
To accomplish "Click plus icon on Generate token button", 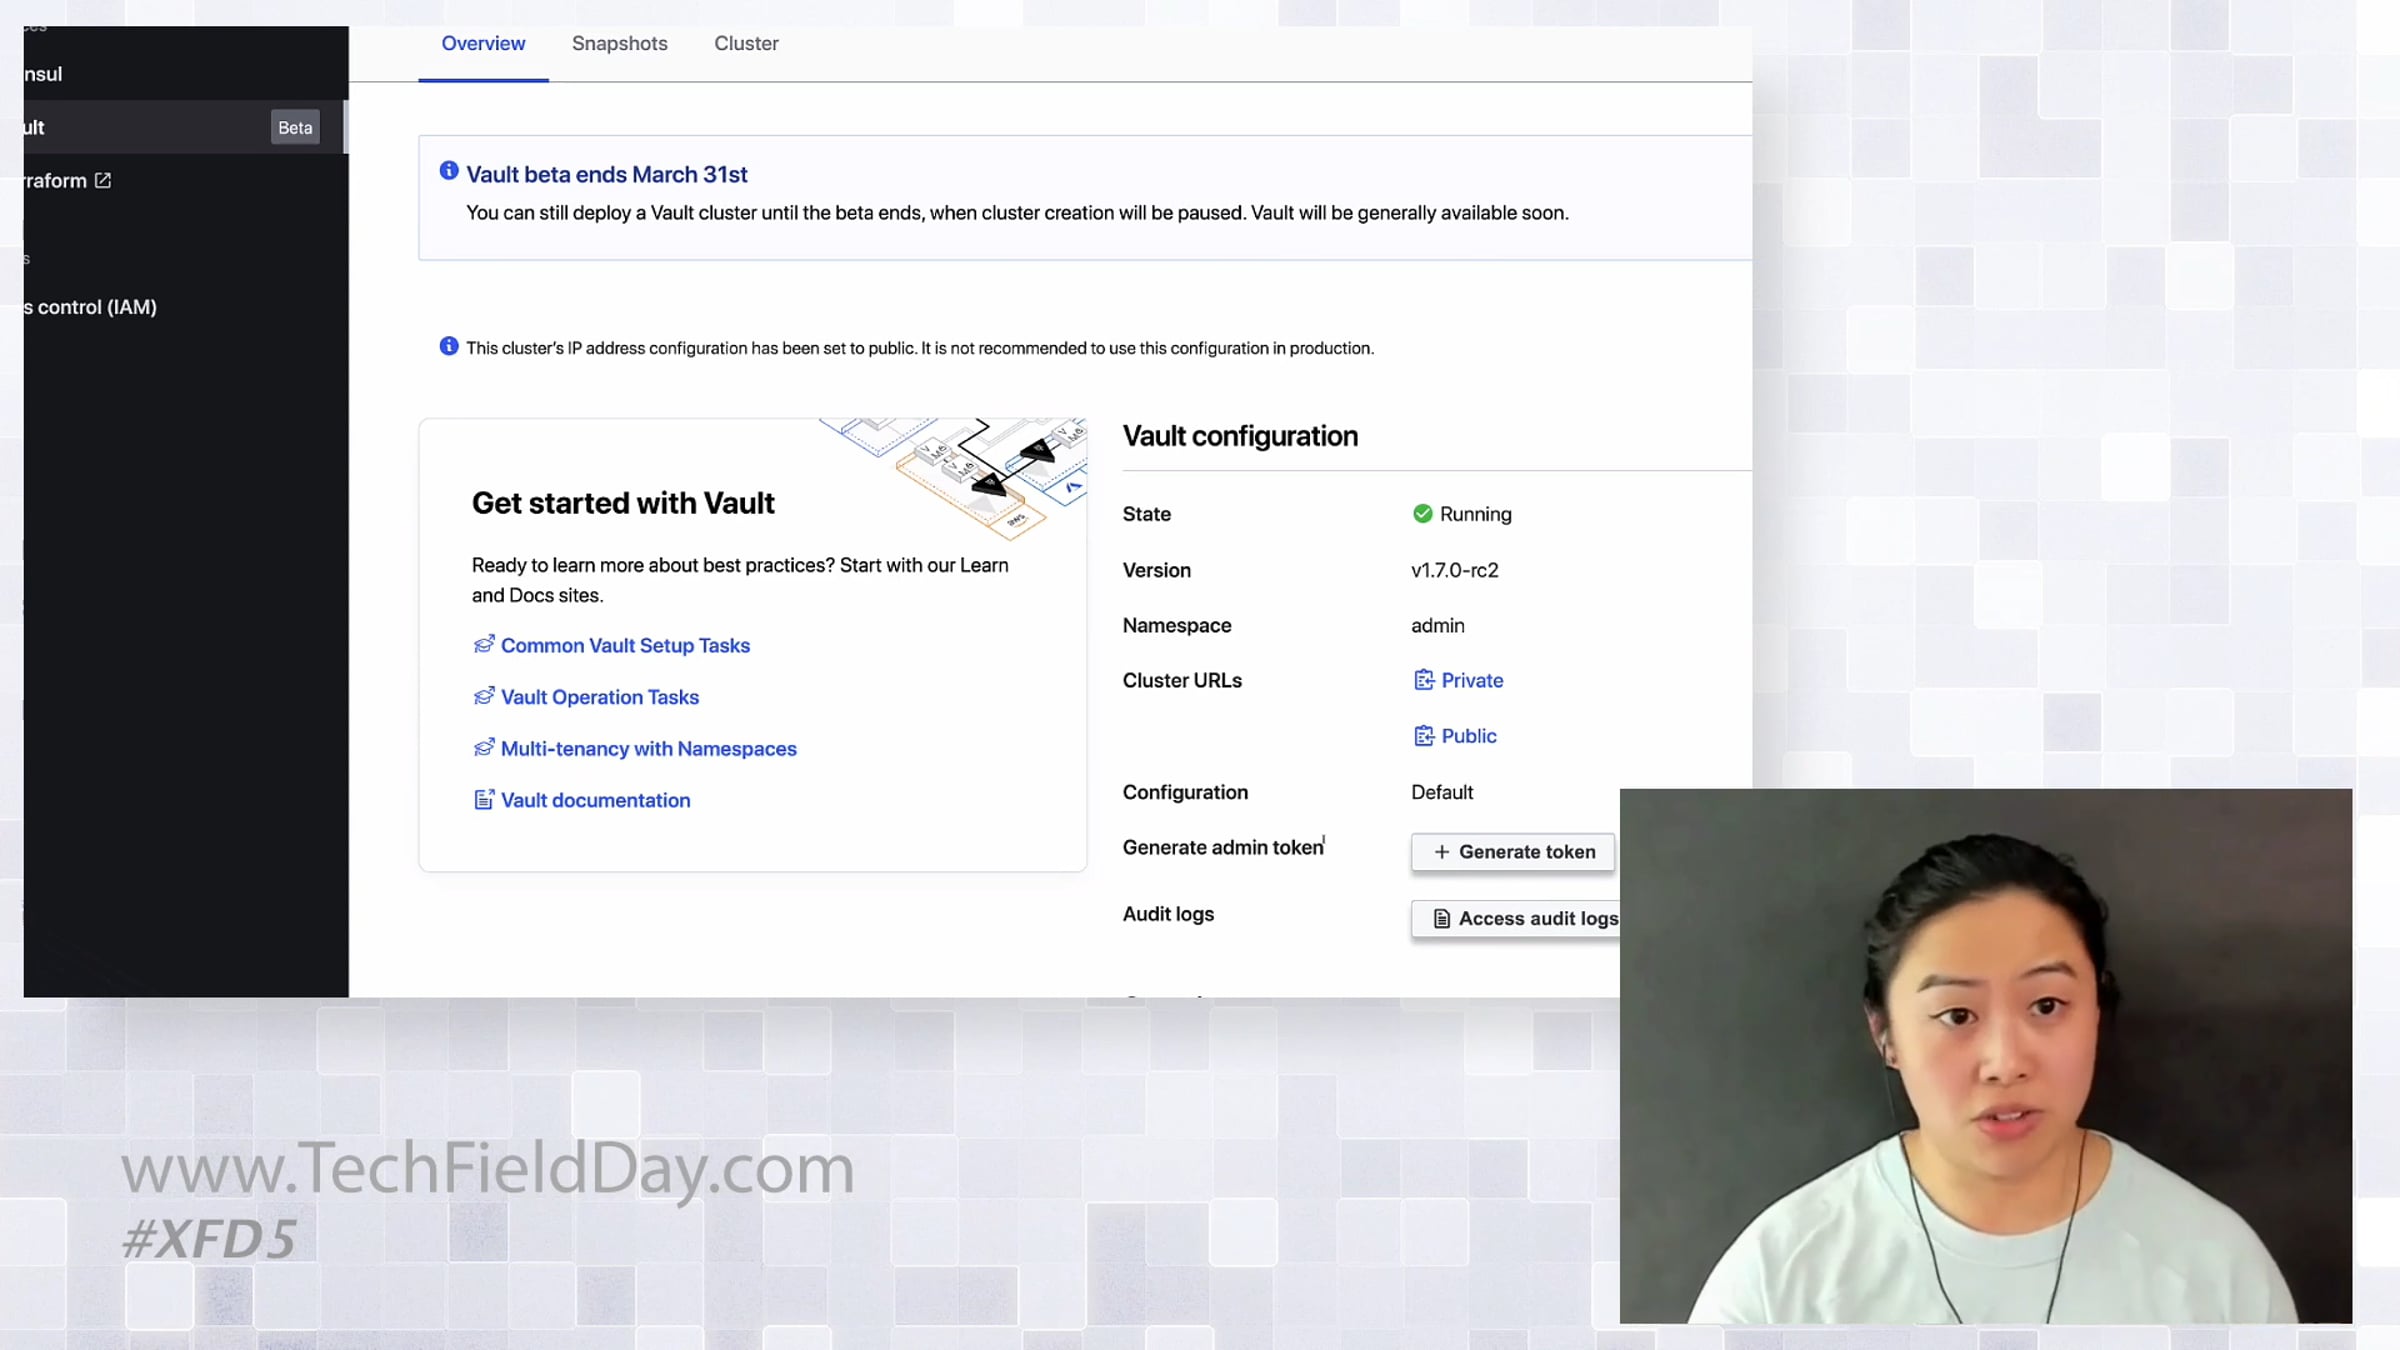I will point(1441,852).
